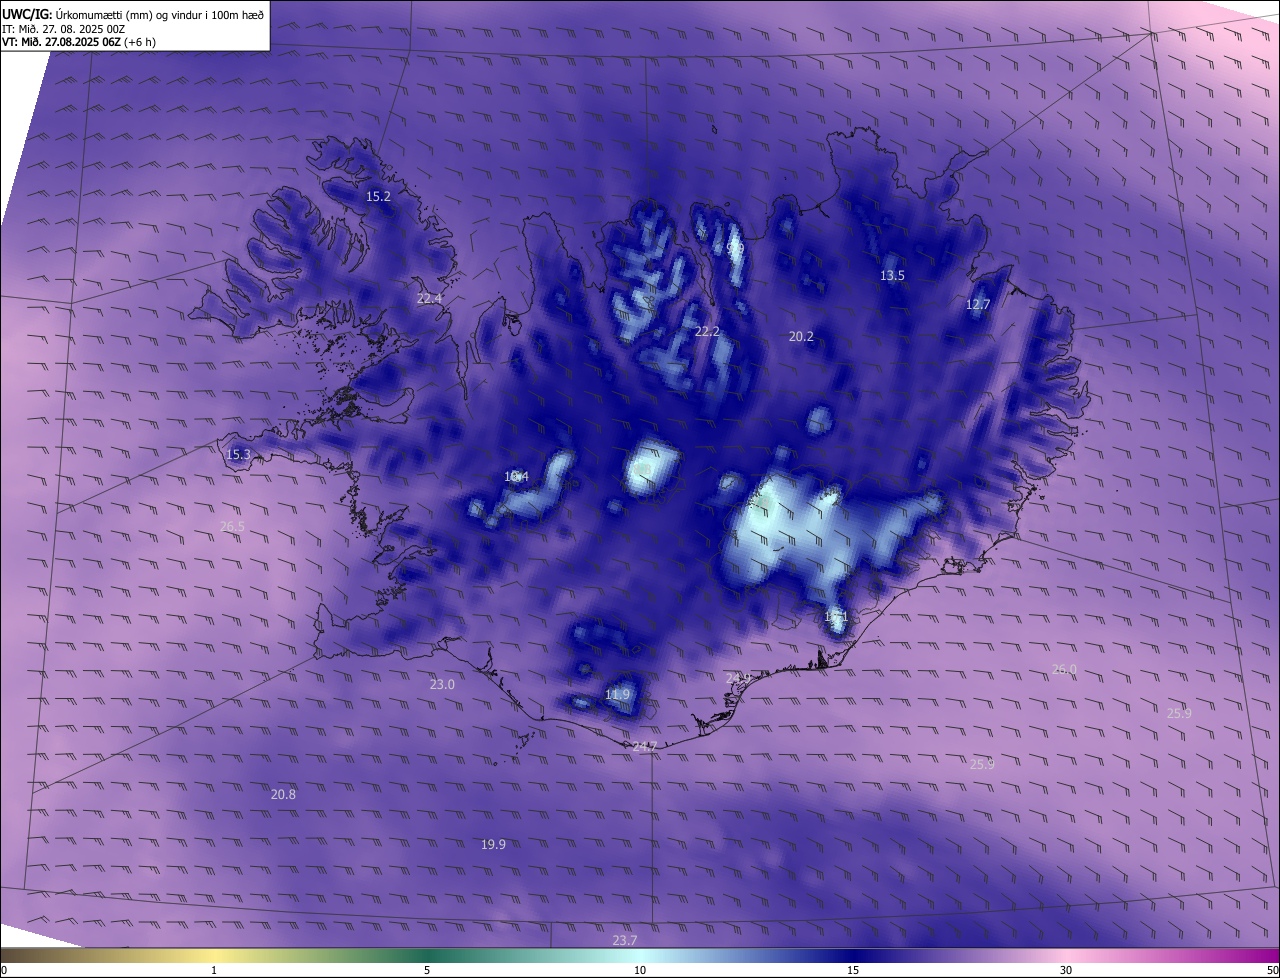Click the 20.2 value in north Iceland

(801, 337)
